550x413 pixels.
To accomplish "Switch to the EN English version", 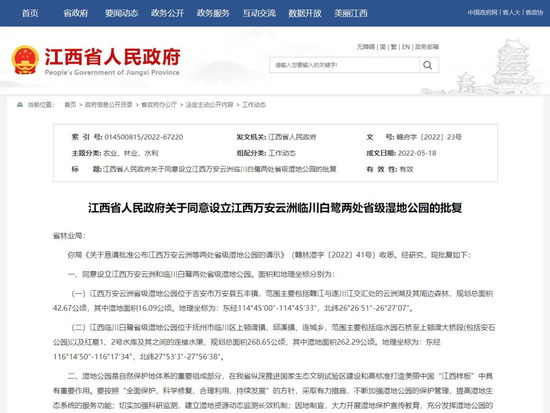I will pos(406,47).
